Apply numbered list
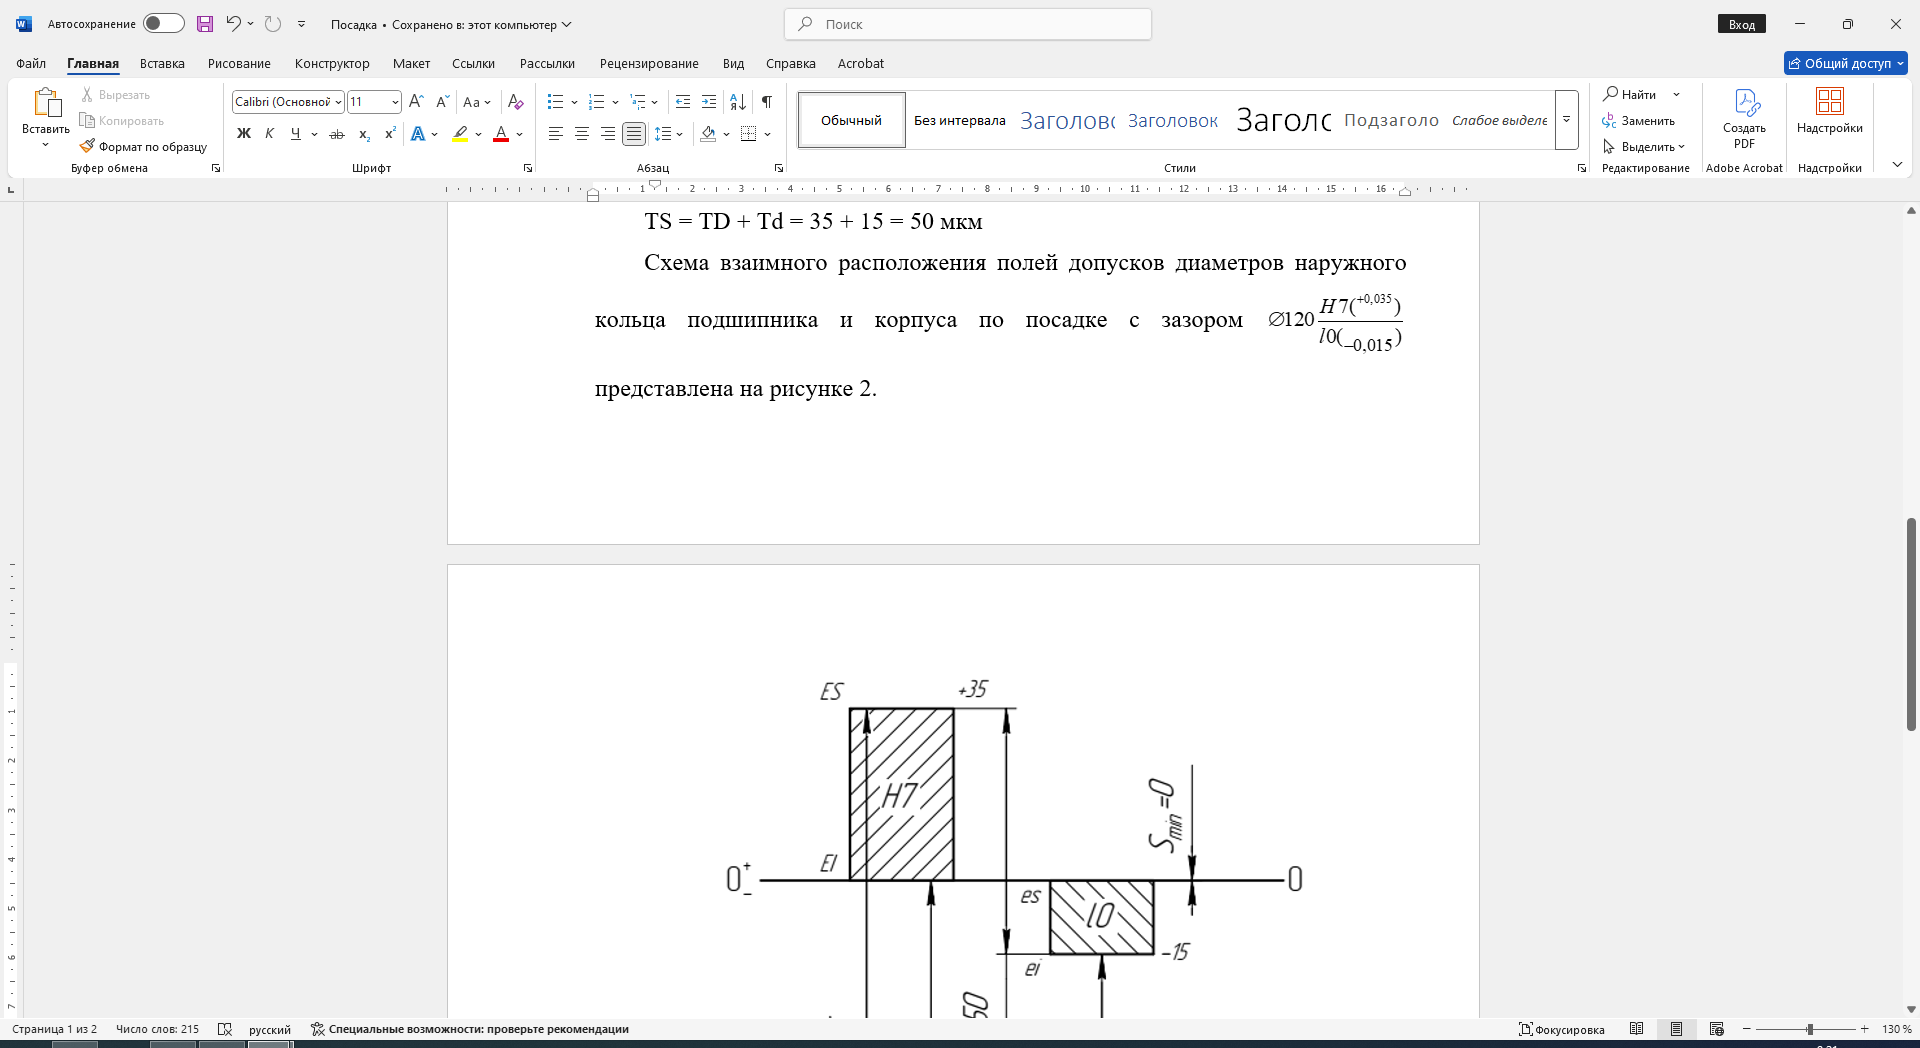 [x=597, y=102]
